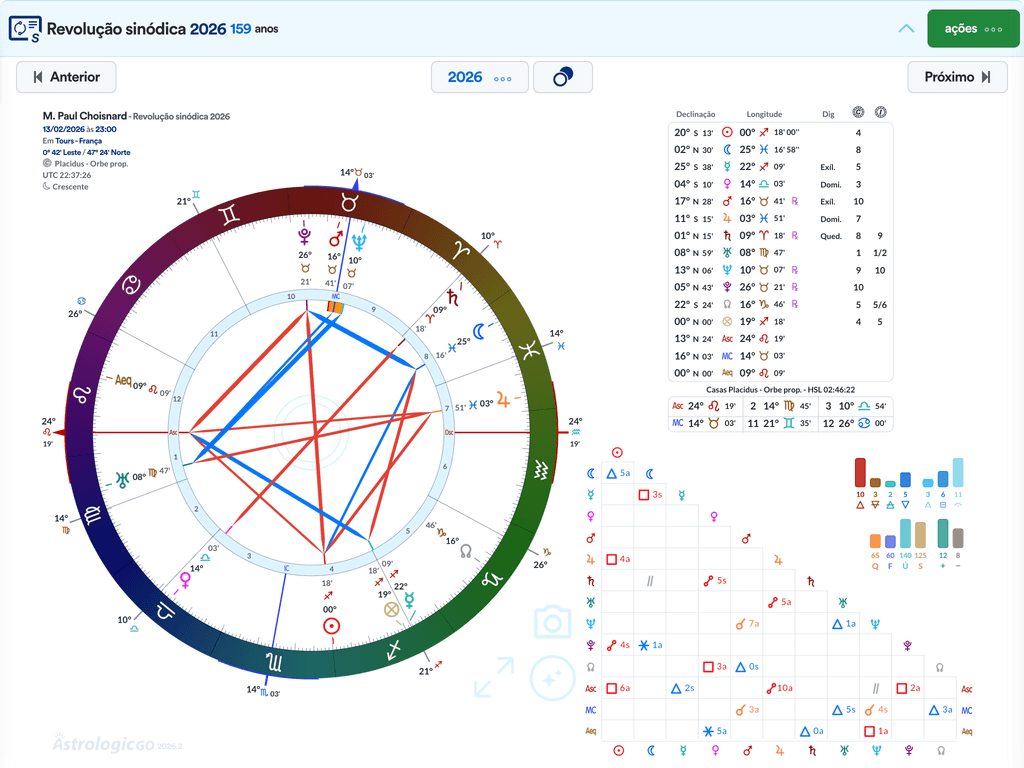Collapse the Revolução sinódica panel with the chevron

coord(906,29)
